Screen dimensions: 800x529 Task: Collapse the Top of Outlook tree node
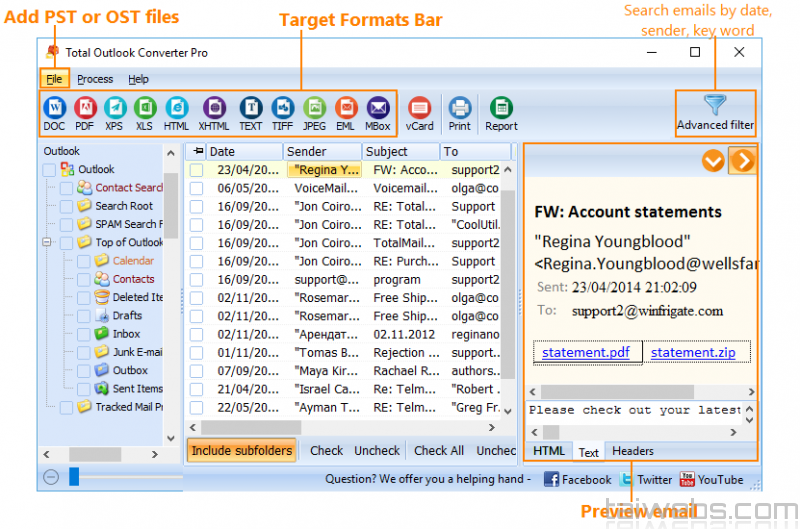pyautogui.click(x=47, y=242)
